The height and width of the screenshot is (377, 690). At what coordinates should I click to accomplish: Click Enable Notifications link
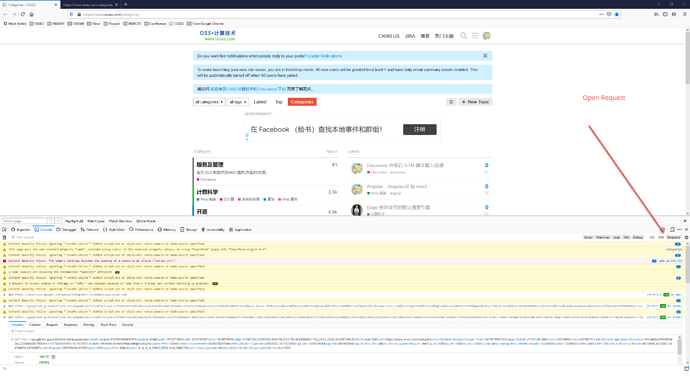pos(324,56)
